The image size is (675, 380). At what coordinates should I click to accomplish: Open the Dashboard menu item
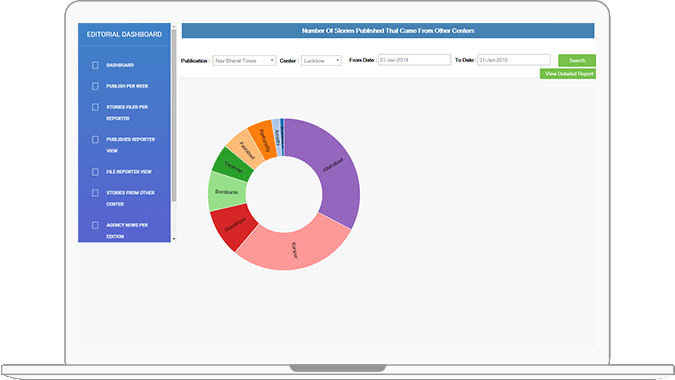pyautogui.click(x=120, y=65)
